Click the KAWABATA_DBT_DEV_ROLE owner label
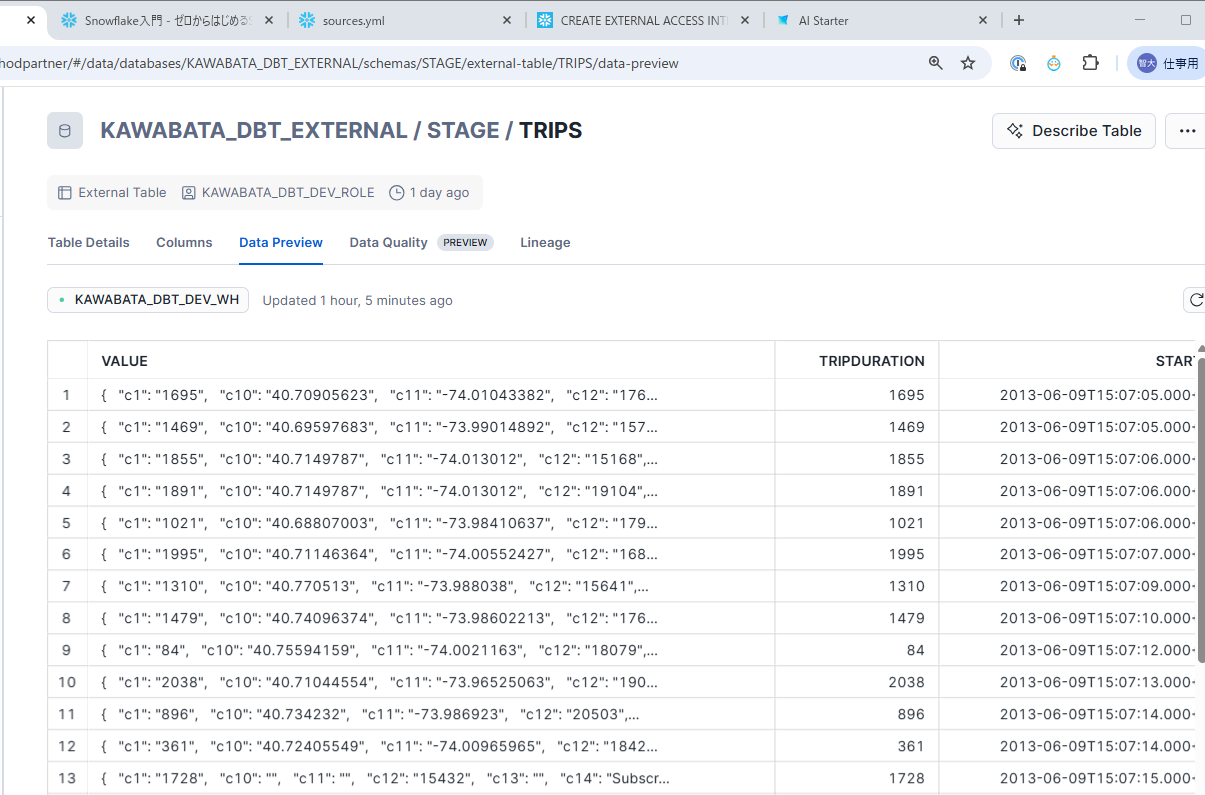Viewport: 1205px width, 795px height. (x=278, y=192)
